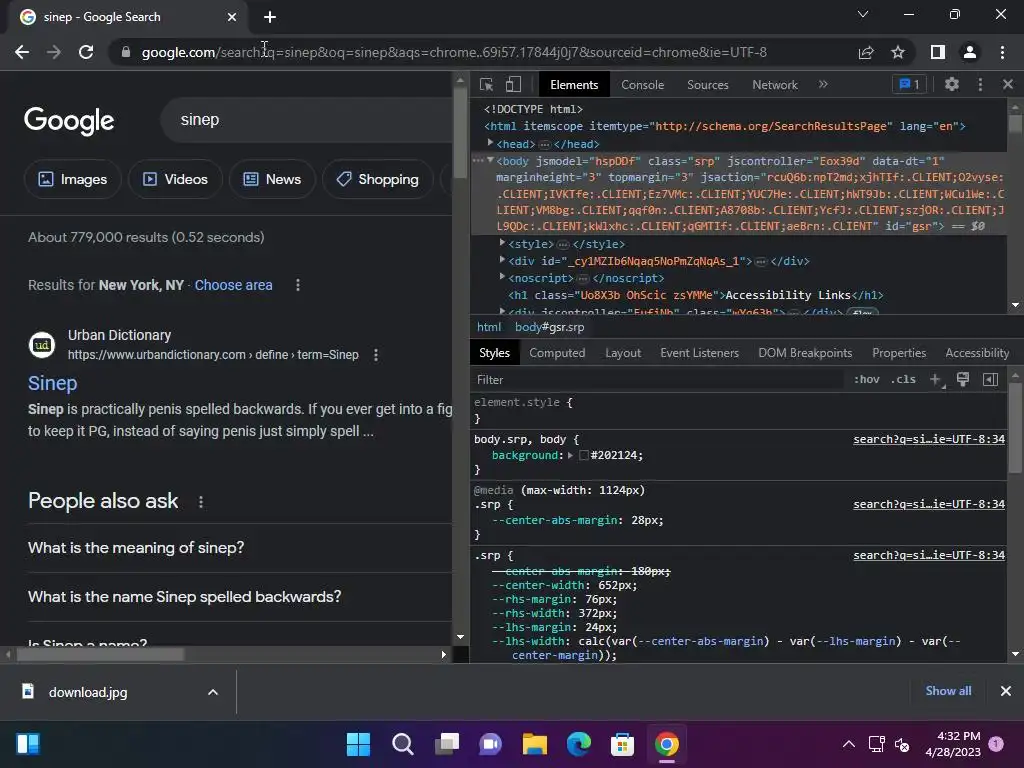Filter results by News
The width and height of the screenshot is (1024, 768).
click(272, 179)
